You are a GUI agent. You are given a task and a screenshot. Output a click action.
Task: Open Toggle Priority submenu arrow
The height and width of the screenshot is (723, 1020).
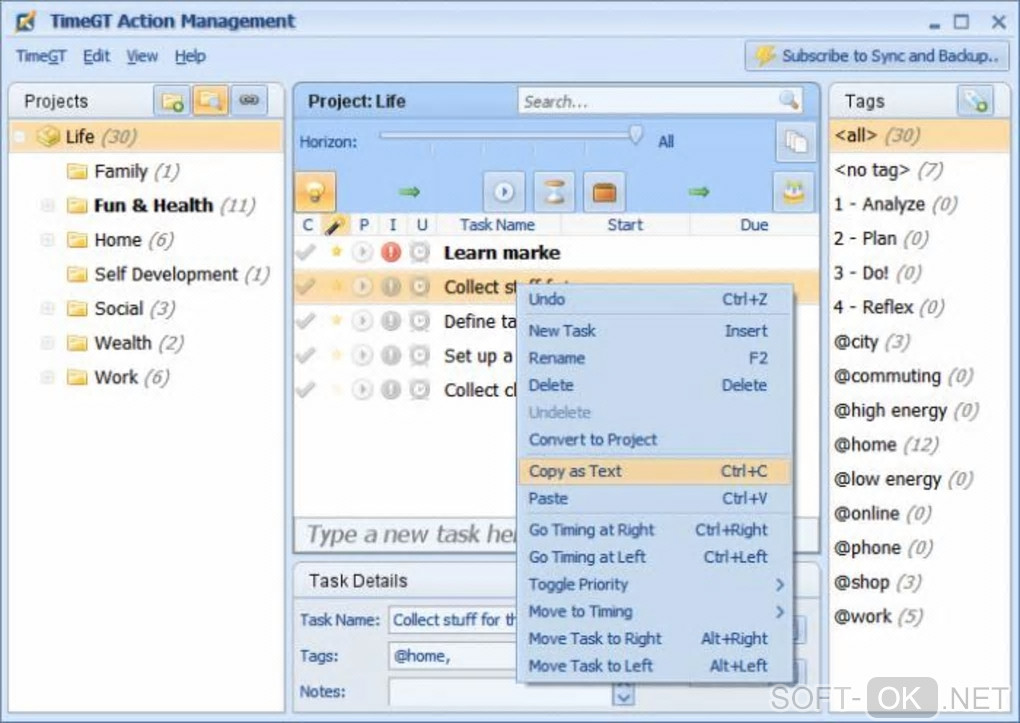tap(780, 585)
